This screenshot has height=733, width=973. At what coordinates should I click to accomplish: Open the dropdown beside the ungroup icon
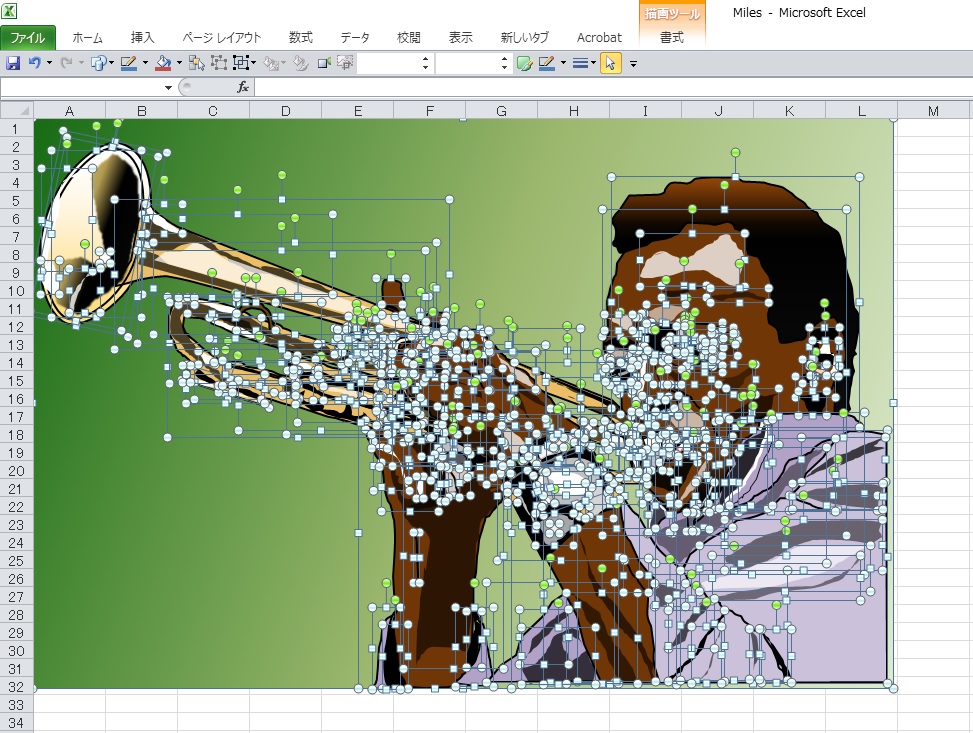(x=254, y=63)
